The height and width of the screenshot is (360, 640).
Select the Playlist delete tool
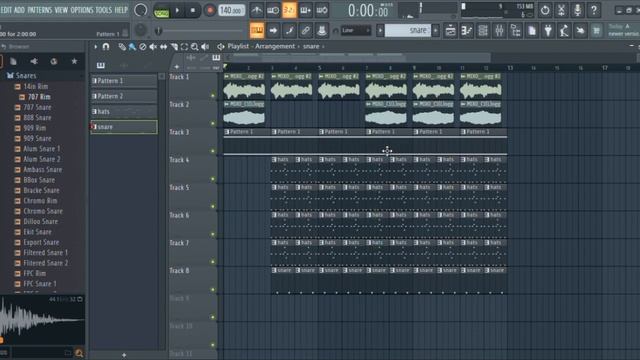143,47
